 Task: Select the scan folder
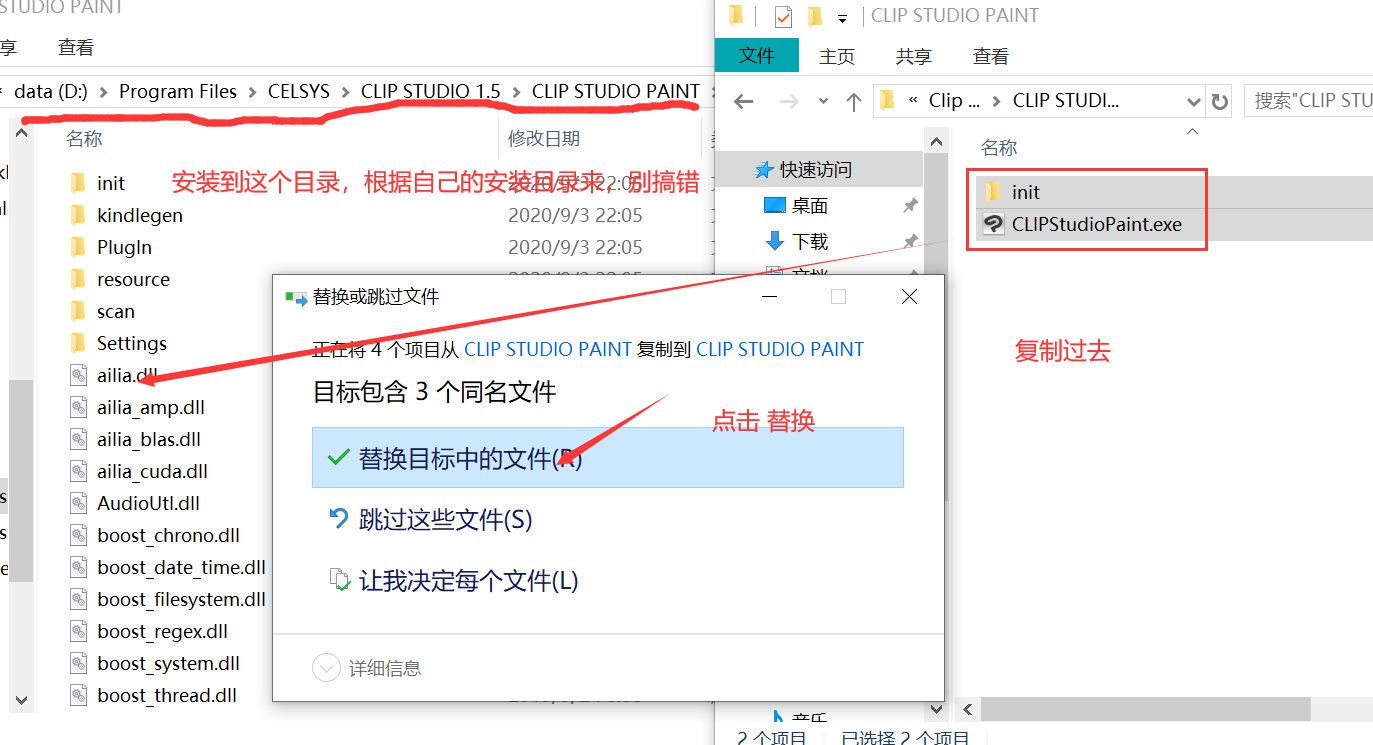pos(116,311)
